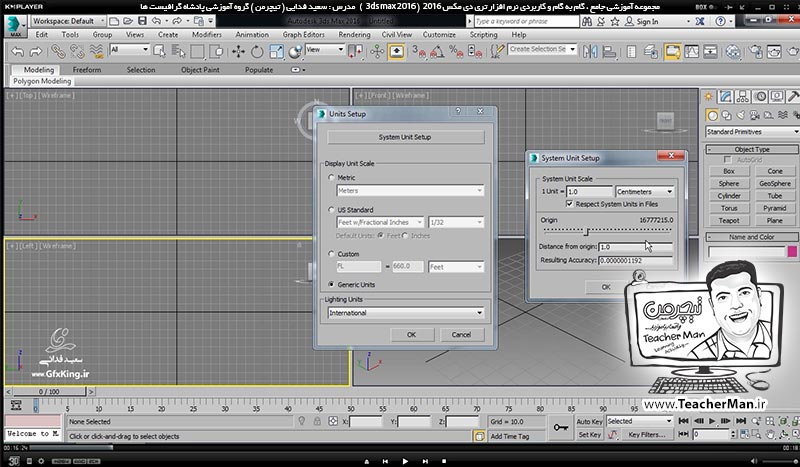Toggle the Auto Key button
Viewport: 800px width, 467px height.
pyautogui.click(x=589, y=422)
